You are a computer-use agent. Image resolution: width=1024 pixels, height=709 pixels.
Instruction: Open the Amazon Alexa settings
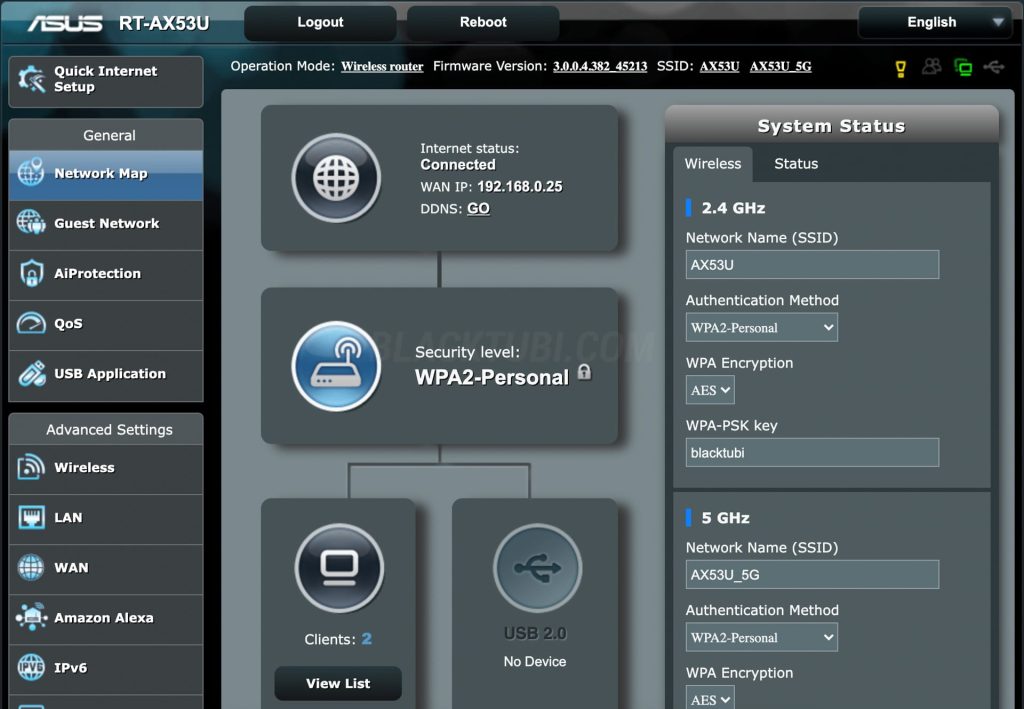click(x=106, y=619)
